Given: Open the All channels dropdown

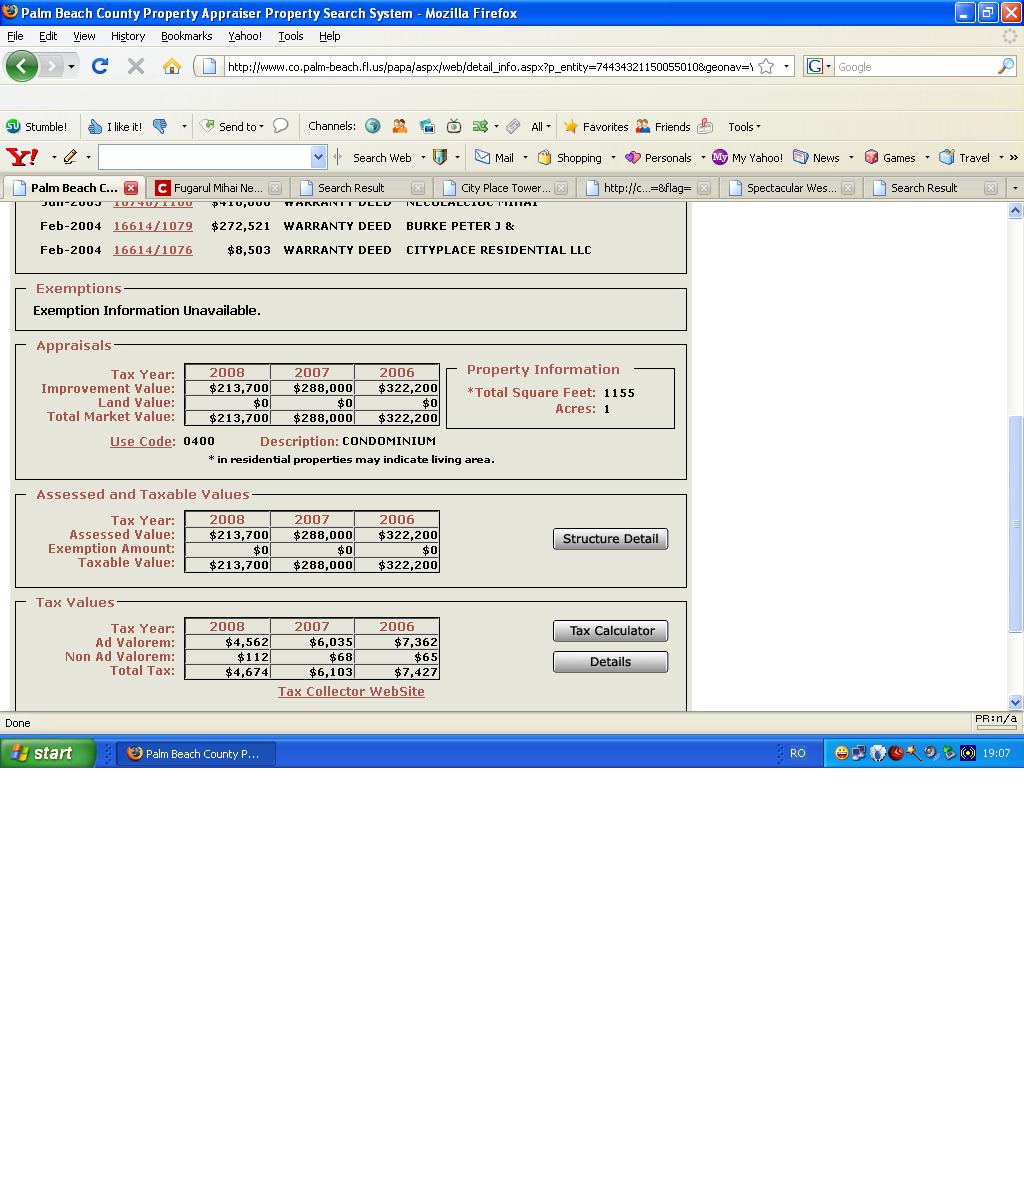Looking at the screenshot, I should coord(541,127).
